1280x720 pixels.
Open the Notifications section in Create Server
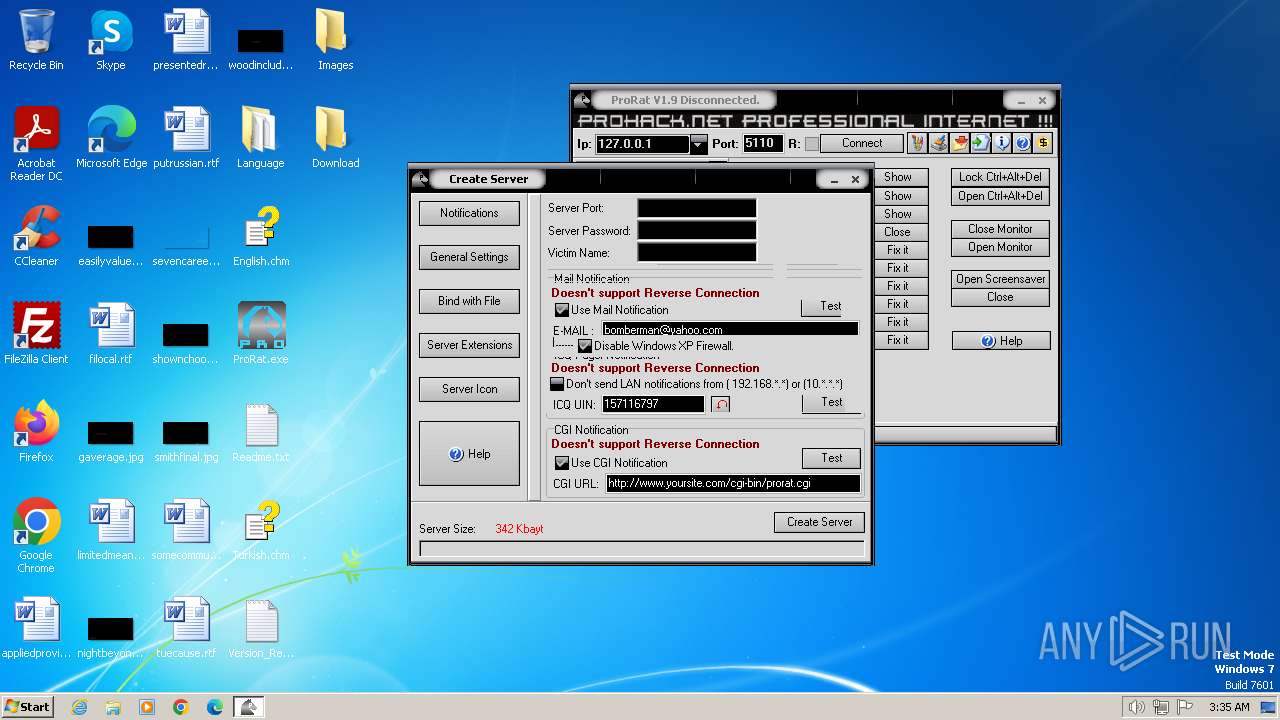[469, 213]
